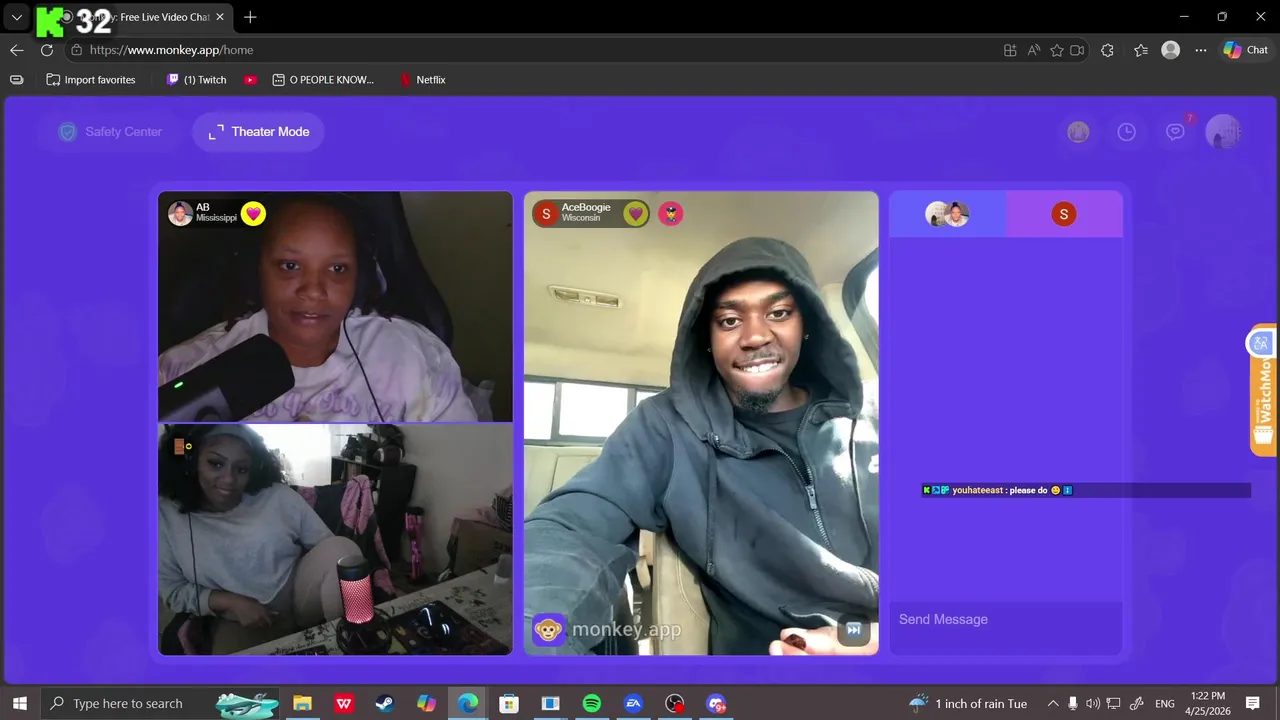
Task: Open Discord from taskbar
Action: pos(716,704)
